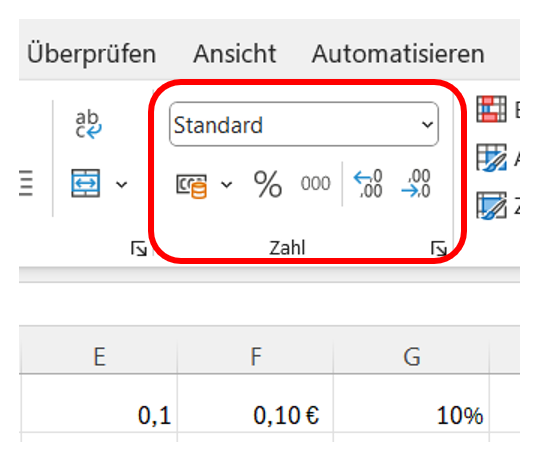The image size is (543, 458).
Task: Select the column F header
Action: tap(256, 356)
